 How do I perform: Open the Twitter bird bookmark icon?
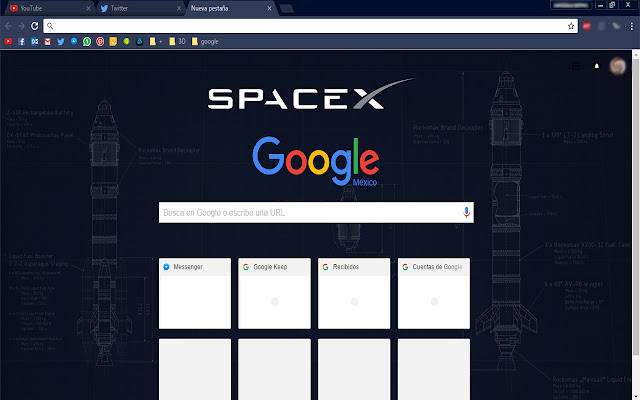coord(61,41)
